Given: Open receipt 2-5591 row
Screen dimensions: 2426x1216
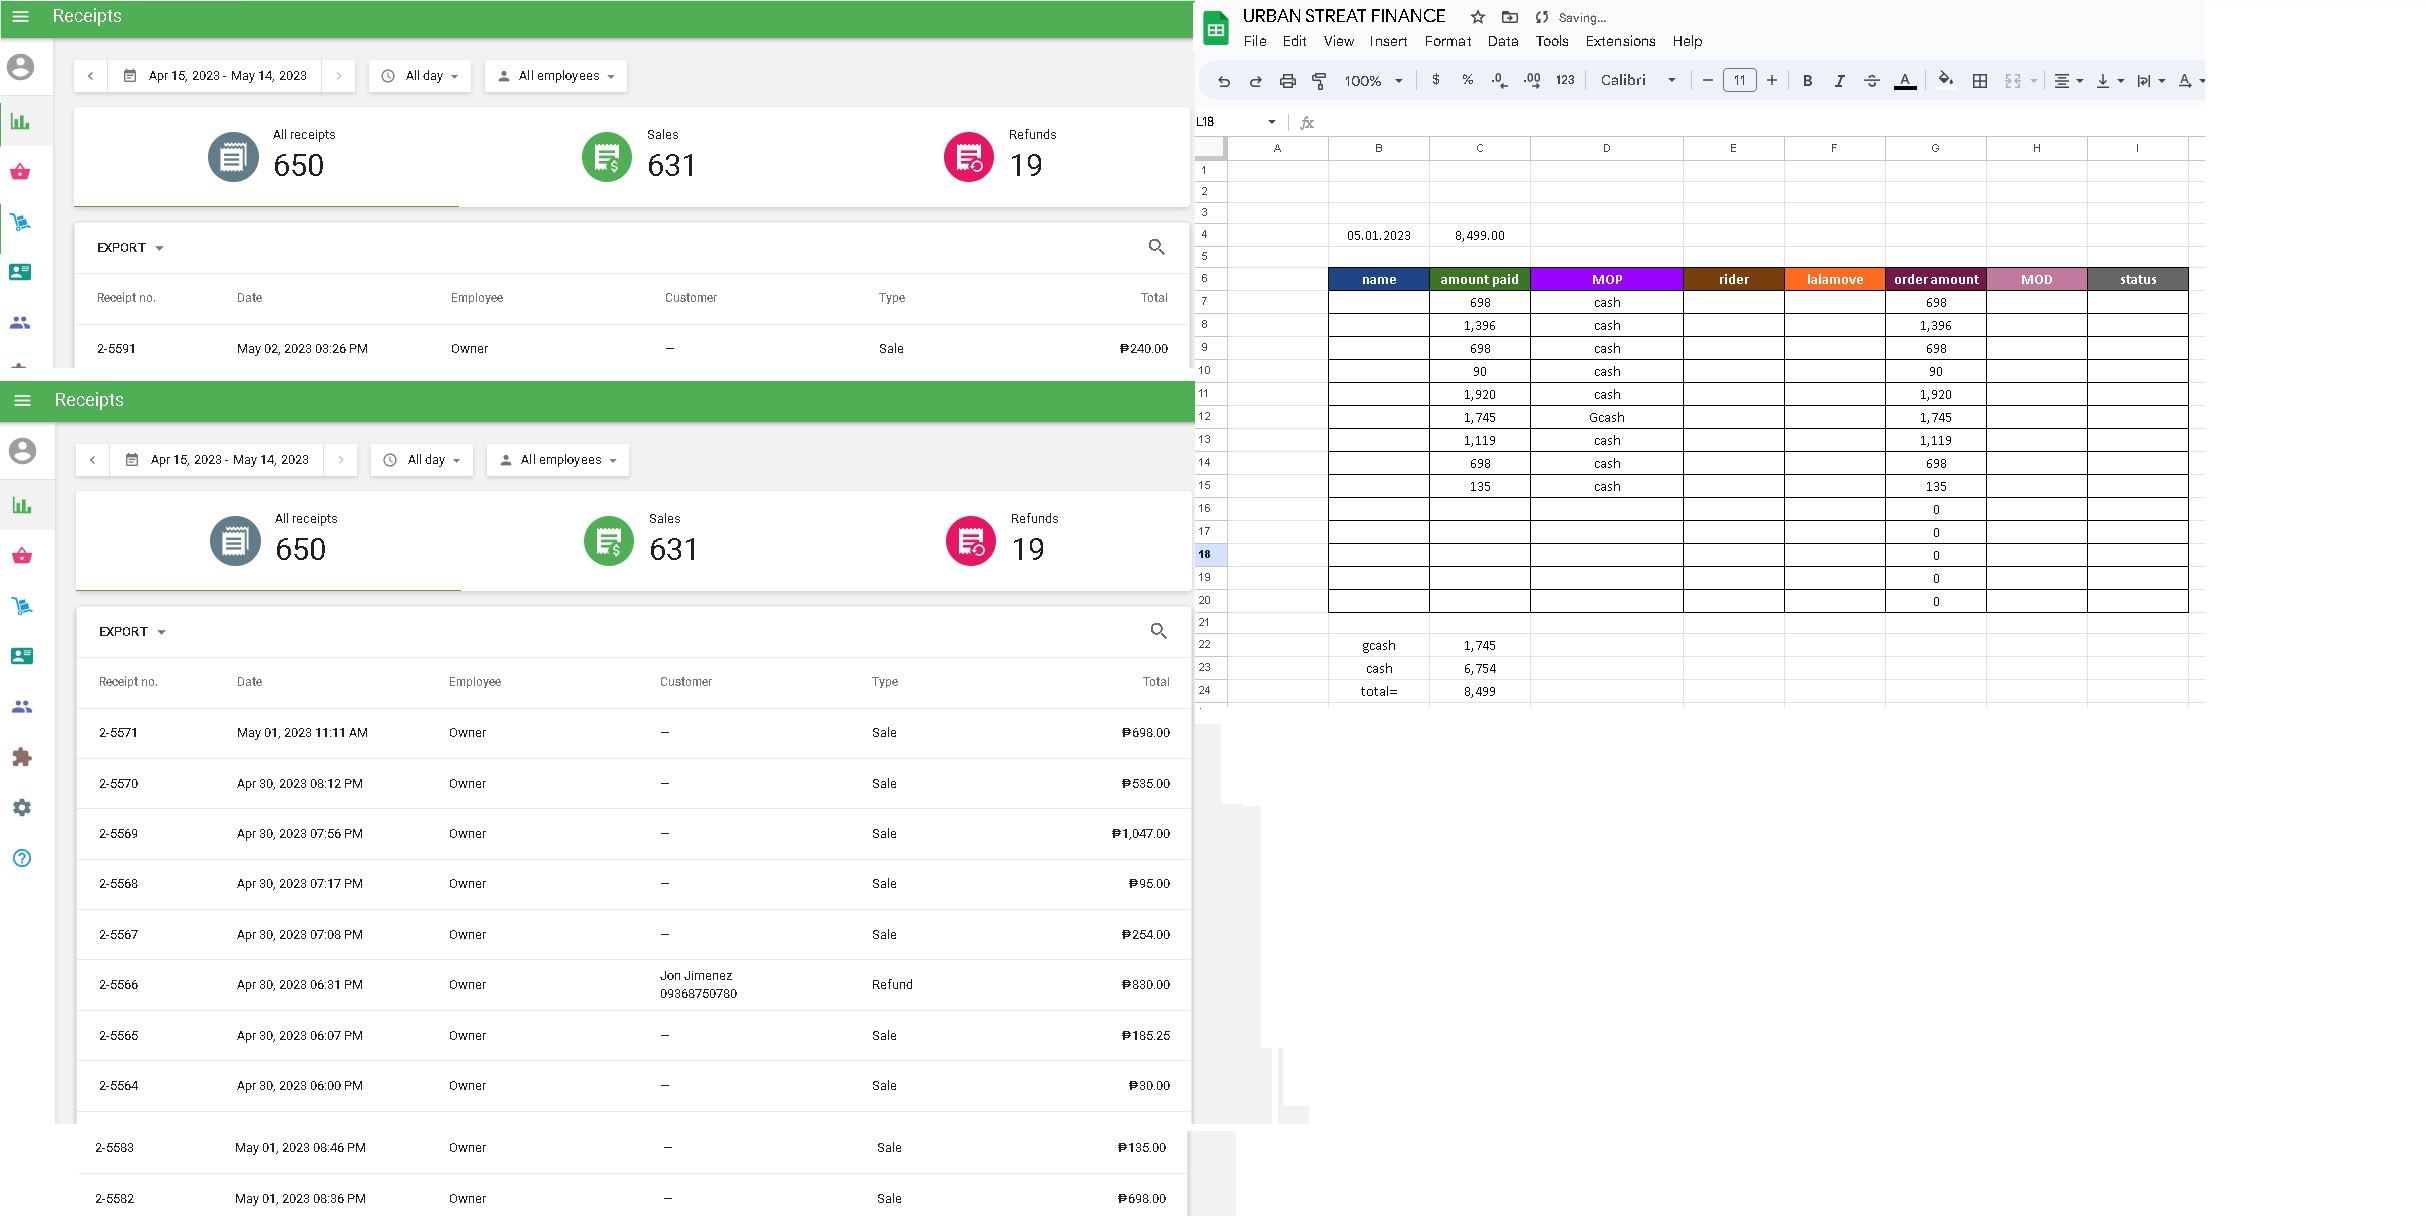Looking at the screenshot, I should [x=632, y=349].
